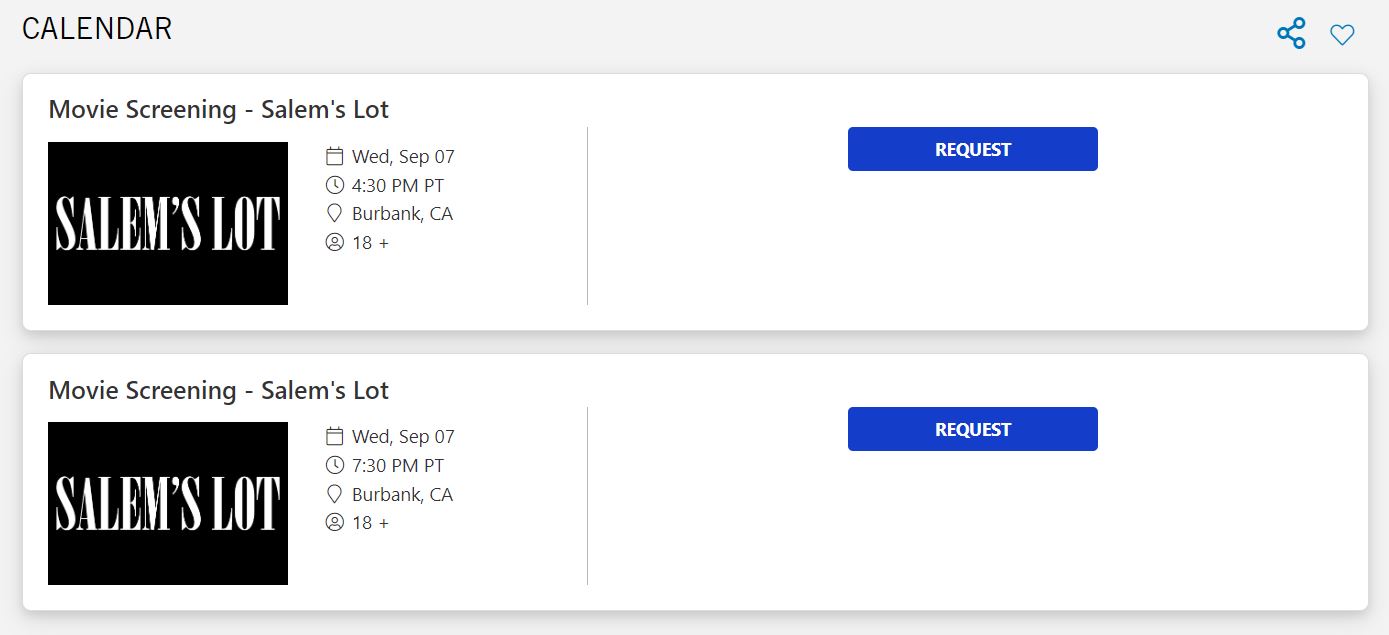This screenshot has height=635, width=1389.
Task: Click the share icon near the Calendar heading
Action: pos(1291,33)
